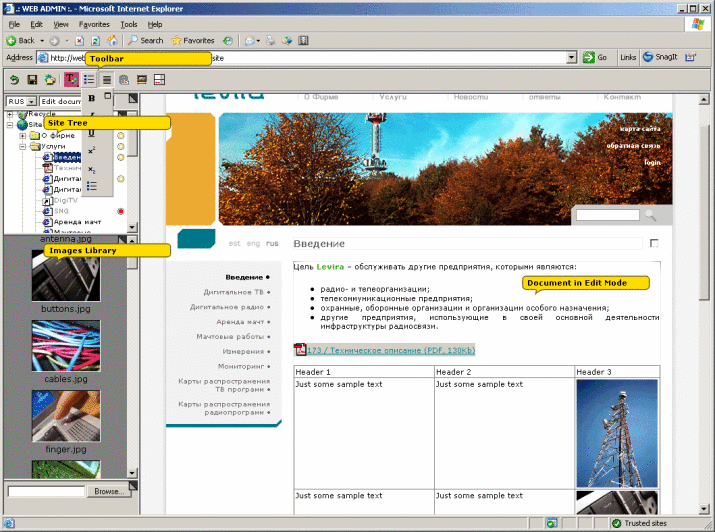Click the Go button next to address bar
715x532 pixels.
coord(596,57)
